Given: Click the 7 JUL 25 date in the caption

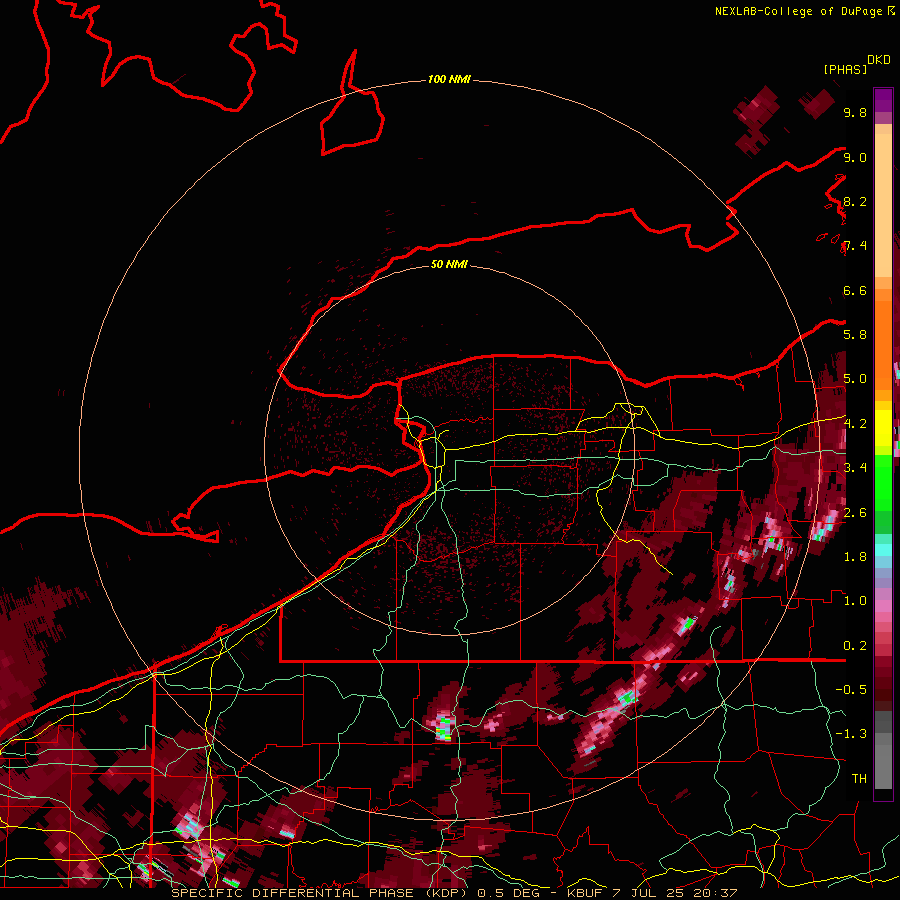Looking at the screenshot, I should coord(649,893).
